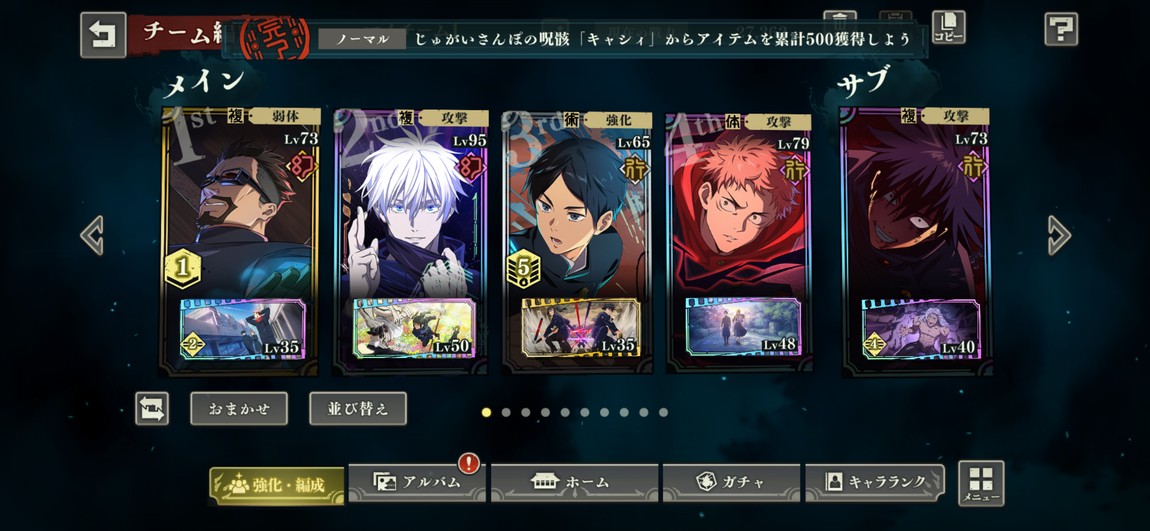Select the fifth team page dot
The width and height of the screenshot is (1150, 531).
(565, 412)
